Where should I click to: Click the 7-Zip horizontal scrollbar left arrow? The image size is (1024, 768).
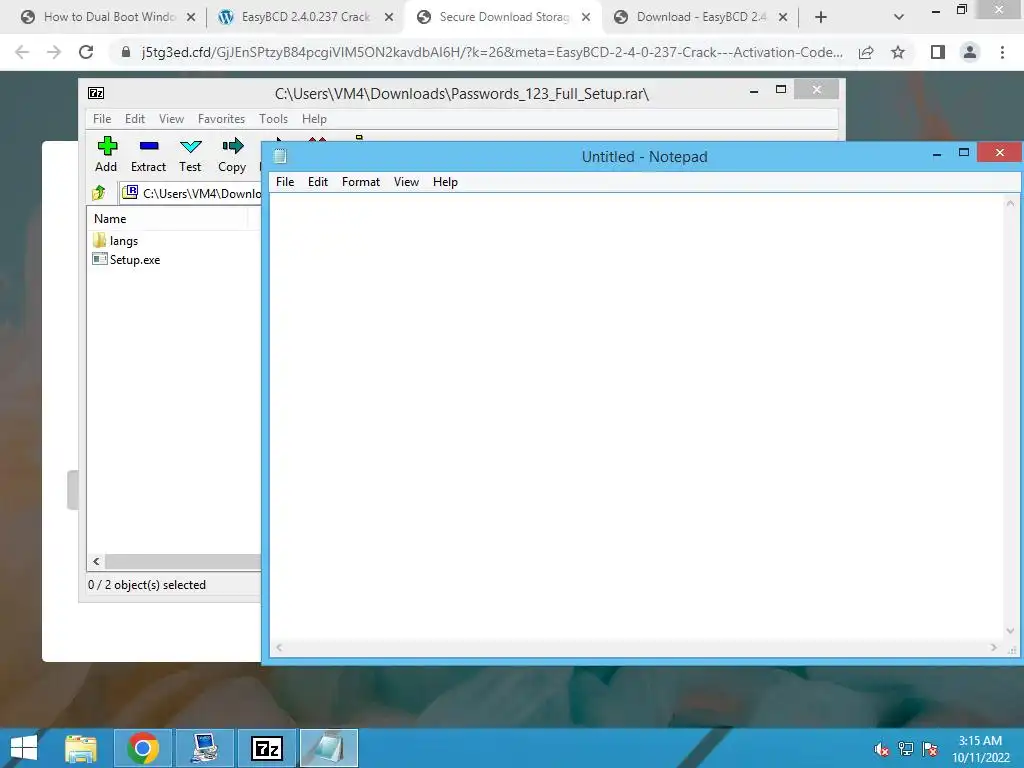(x=96, y=562)
